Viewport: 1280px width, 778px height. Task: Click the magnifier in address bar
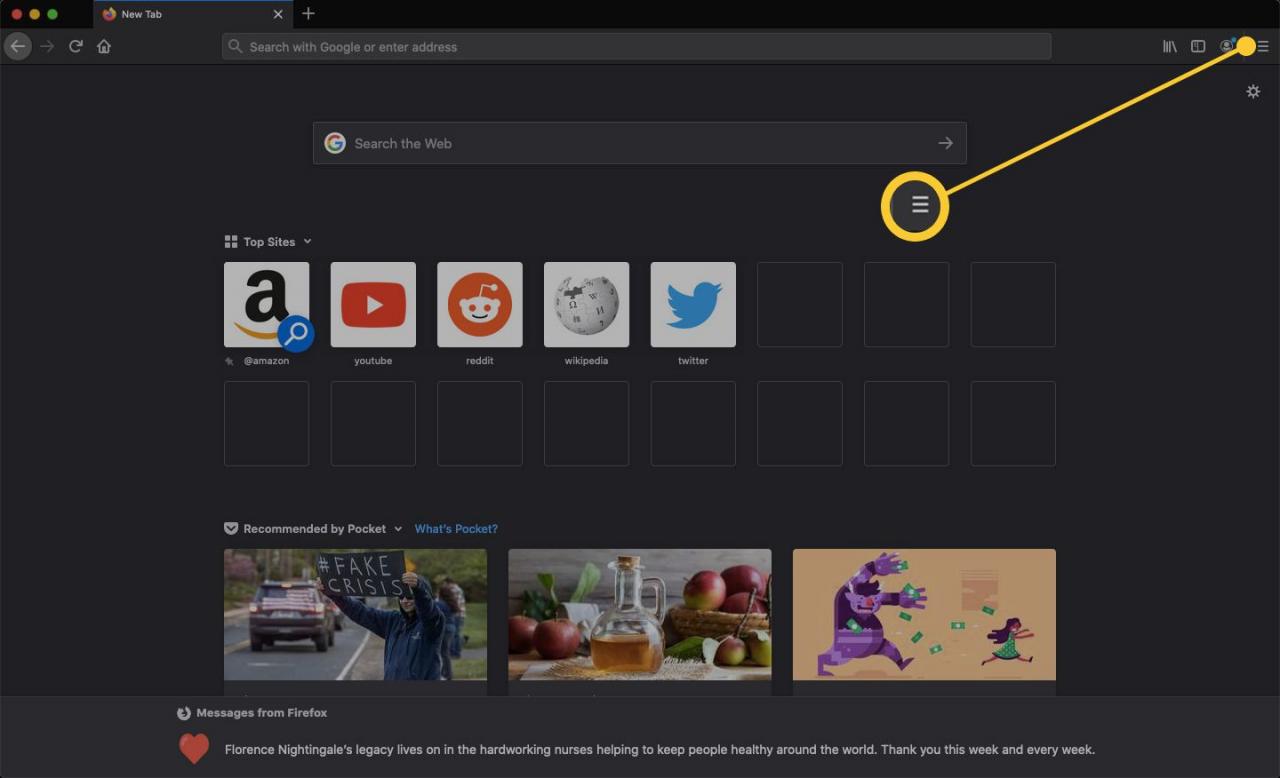236,46
